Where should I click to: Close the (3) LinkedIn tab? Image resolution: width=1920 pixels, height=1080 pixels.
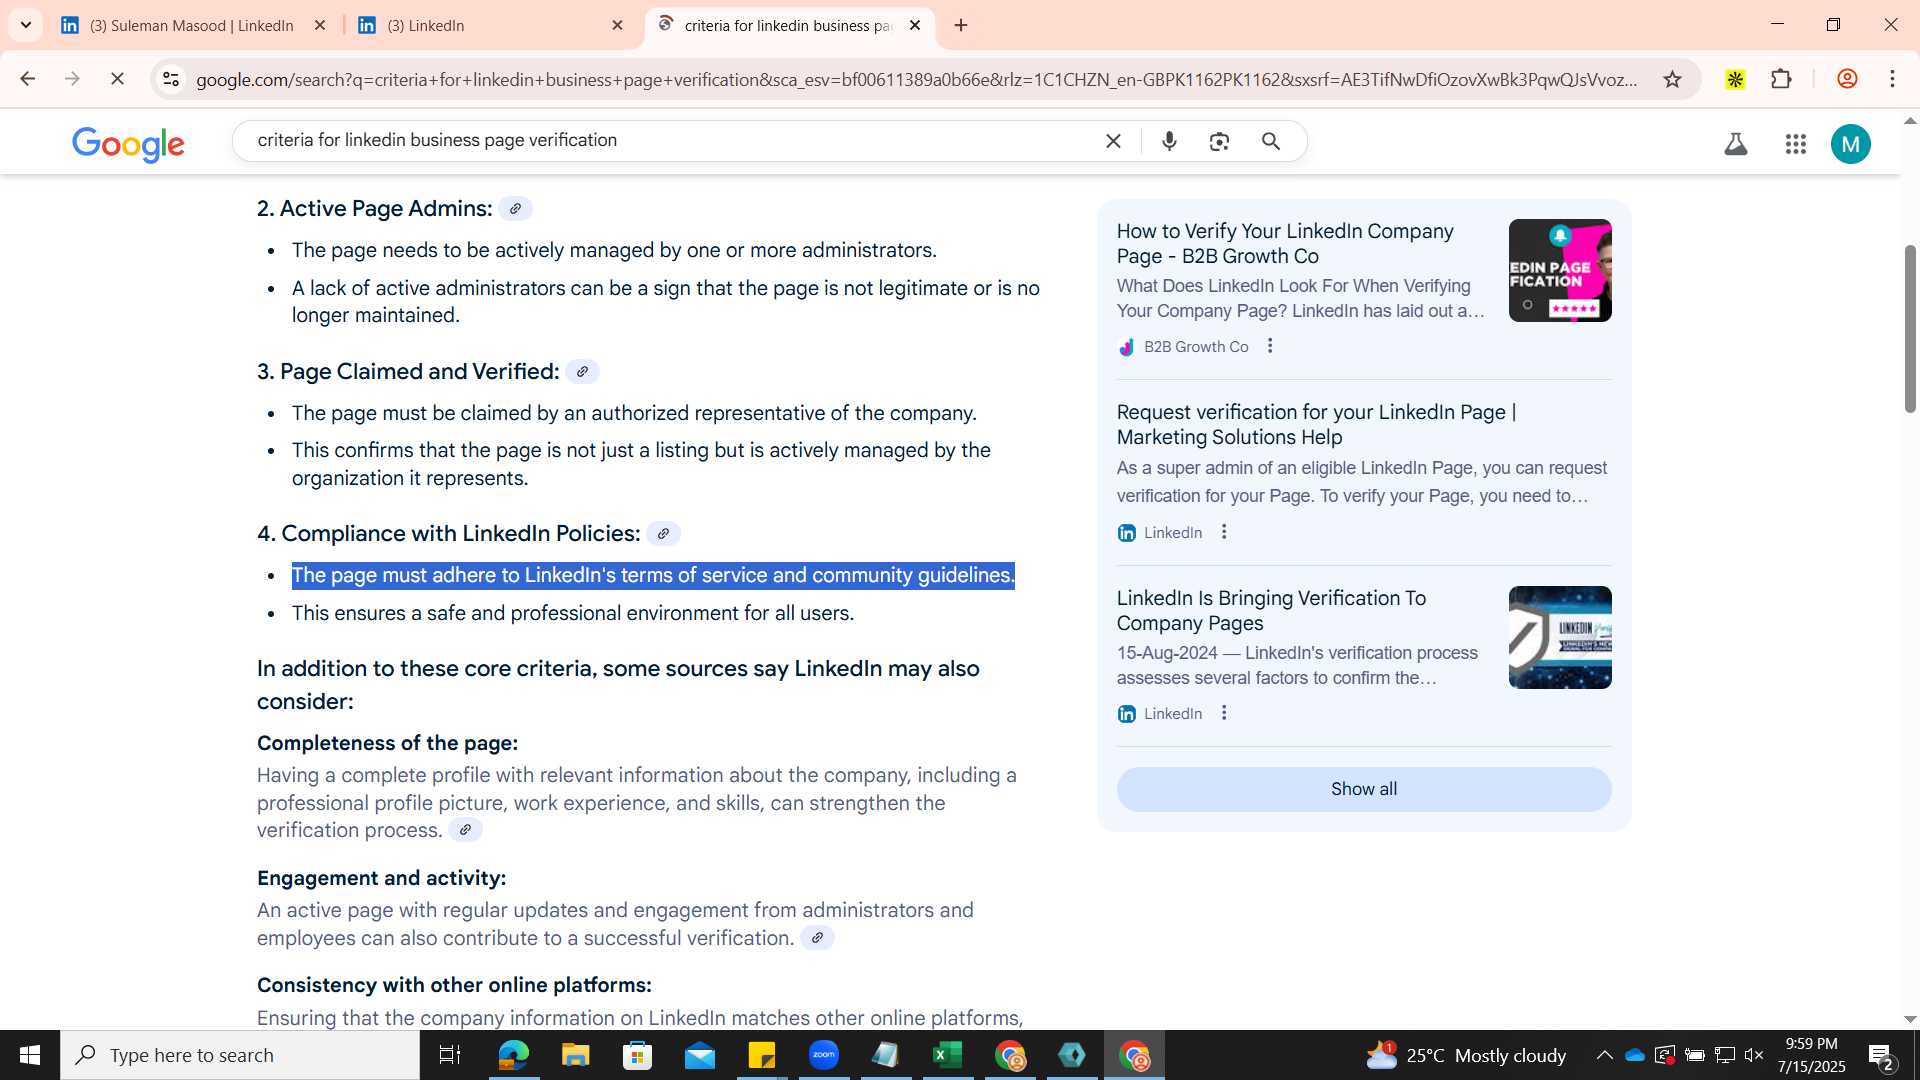point(617,25)
